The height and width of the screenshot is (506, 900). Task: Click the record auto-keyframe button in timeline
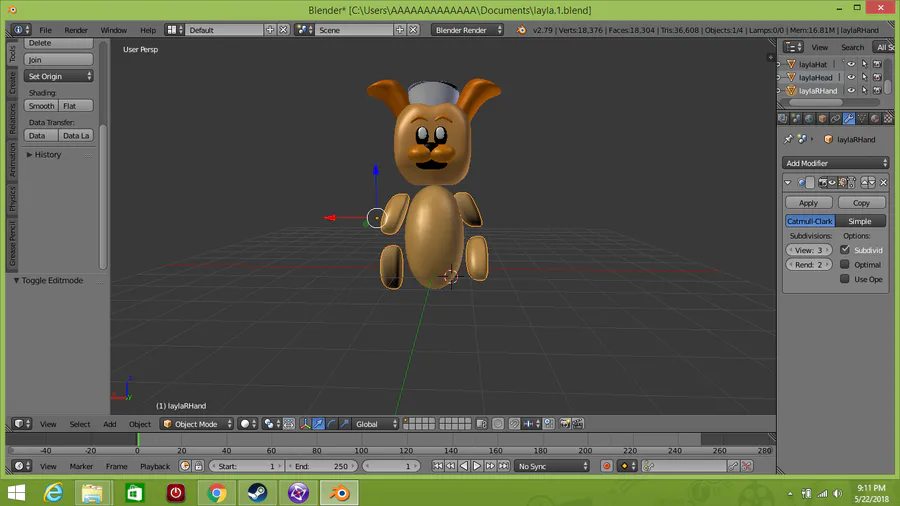point(607,466)
